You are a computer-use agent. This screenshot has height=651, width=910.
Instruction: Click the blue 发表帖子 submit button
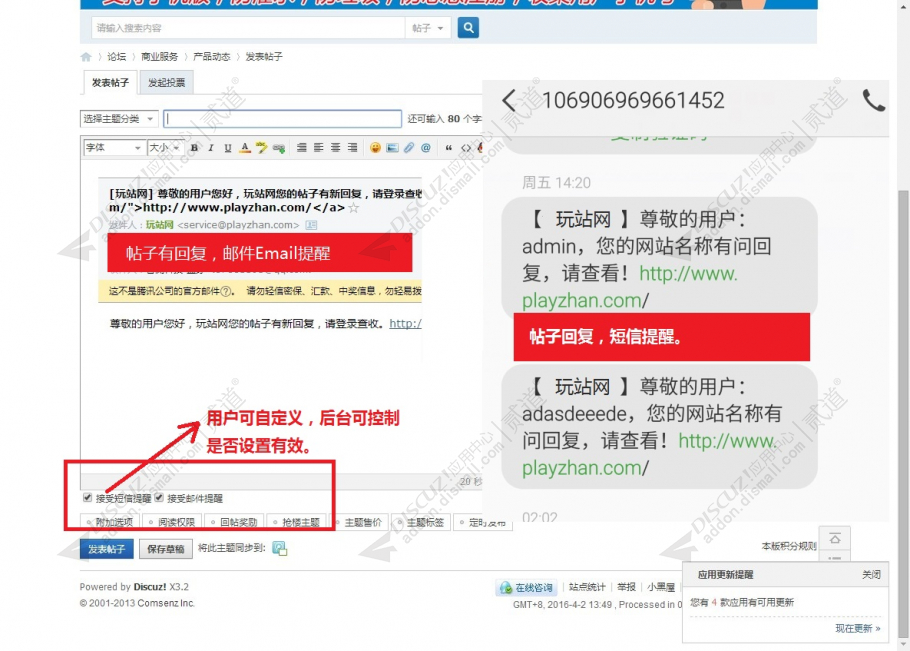(x=107, y=549)
